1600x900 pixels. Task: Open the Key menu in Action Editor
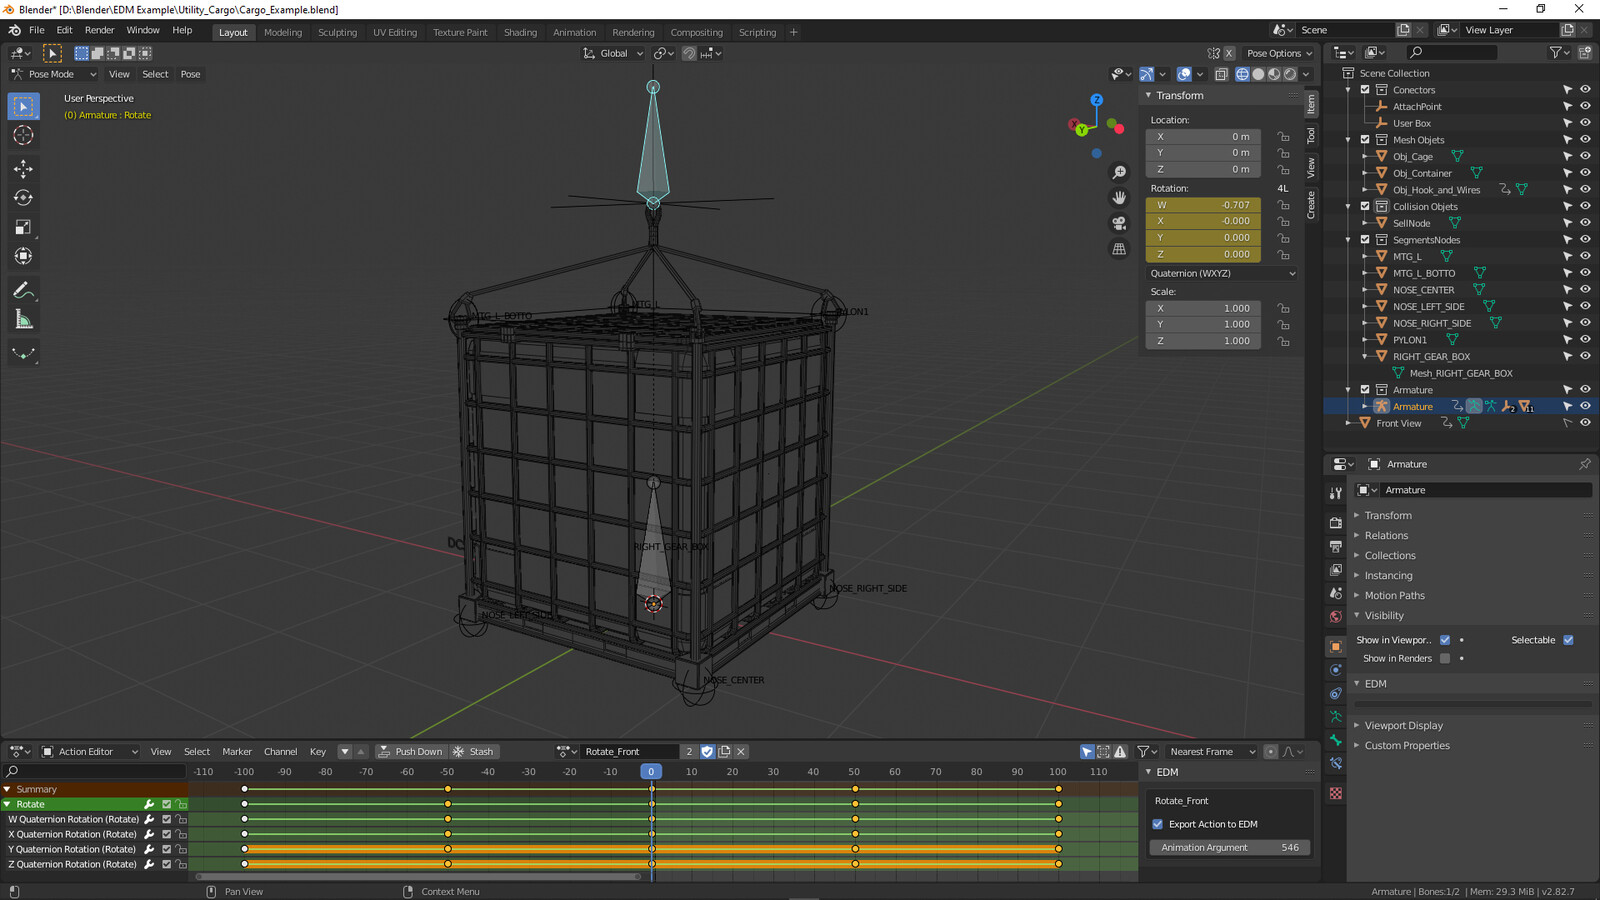(318, 751)
